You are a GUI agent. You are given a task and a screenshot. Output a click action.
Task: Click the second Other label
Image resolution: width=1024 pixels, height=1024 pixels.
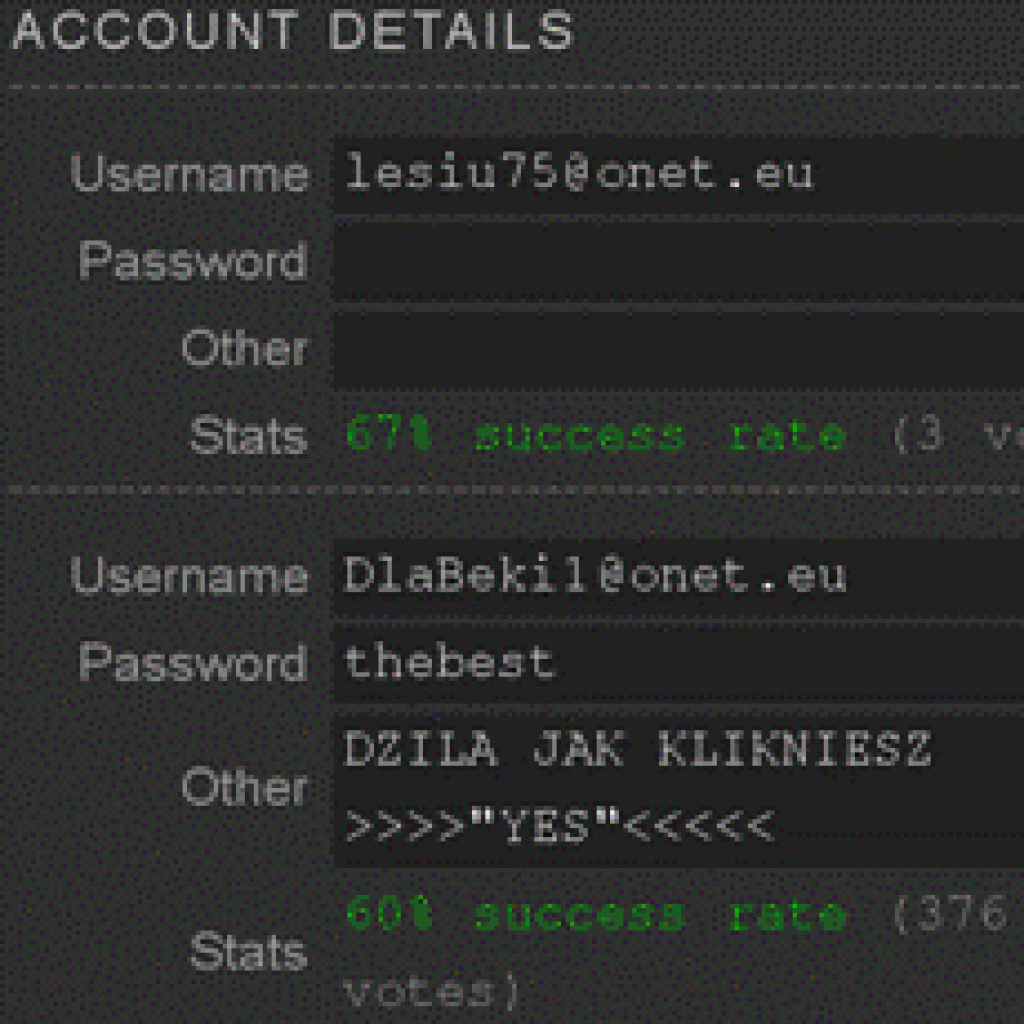pyautogui.click(x=244, y=787)
